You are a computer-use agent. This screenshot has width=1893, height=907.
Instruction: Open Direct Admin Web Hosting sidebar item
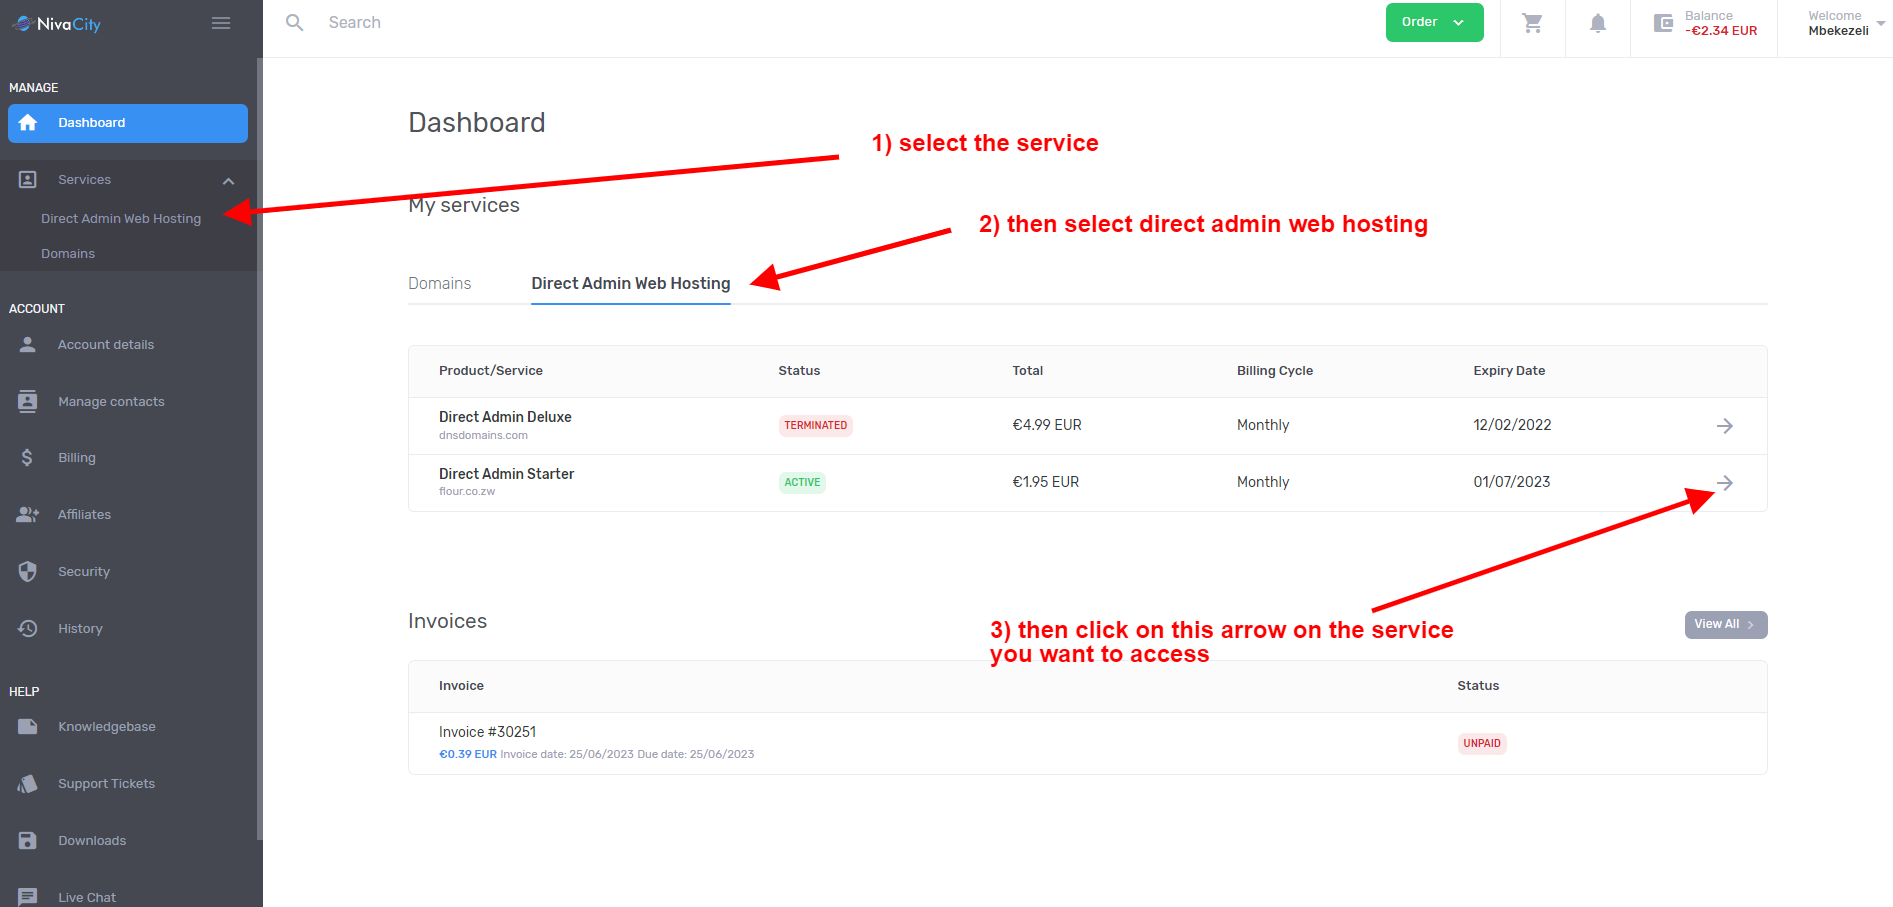click(121, 219)
